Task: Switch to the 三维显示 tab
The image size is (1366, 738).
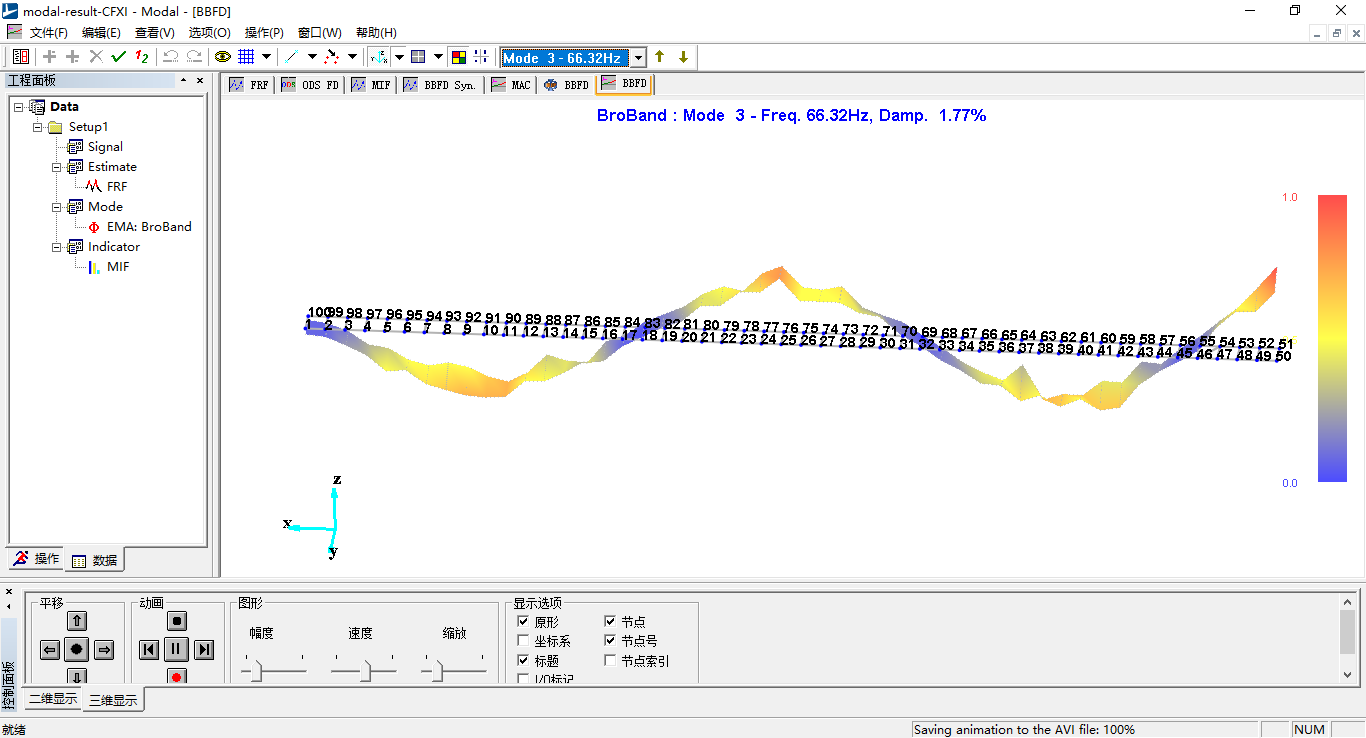Action: point(113,700)
